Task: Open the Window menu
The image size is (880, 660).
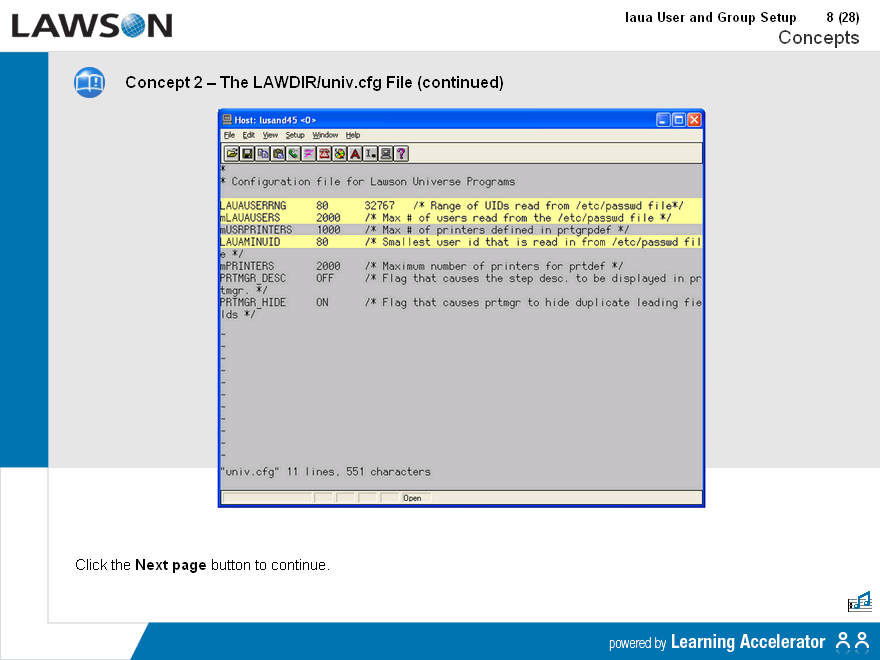Action: pos(326,135)
